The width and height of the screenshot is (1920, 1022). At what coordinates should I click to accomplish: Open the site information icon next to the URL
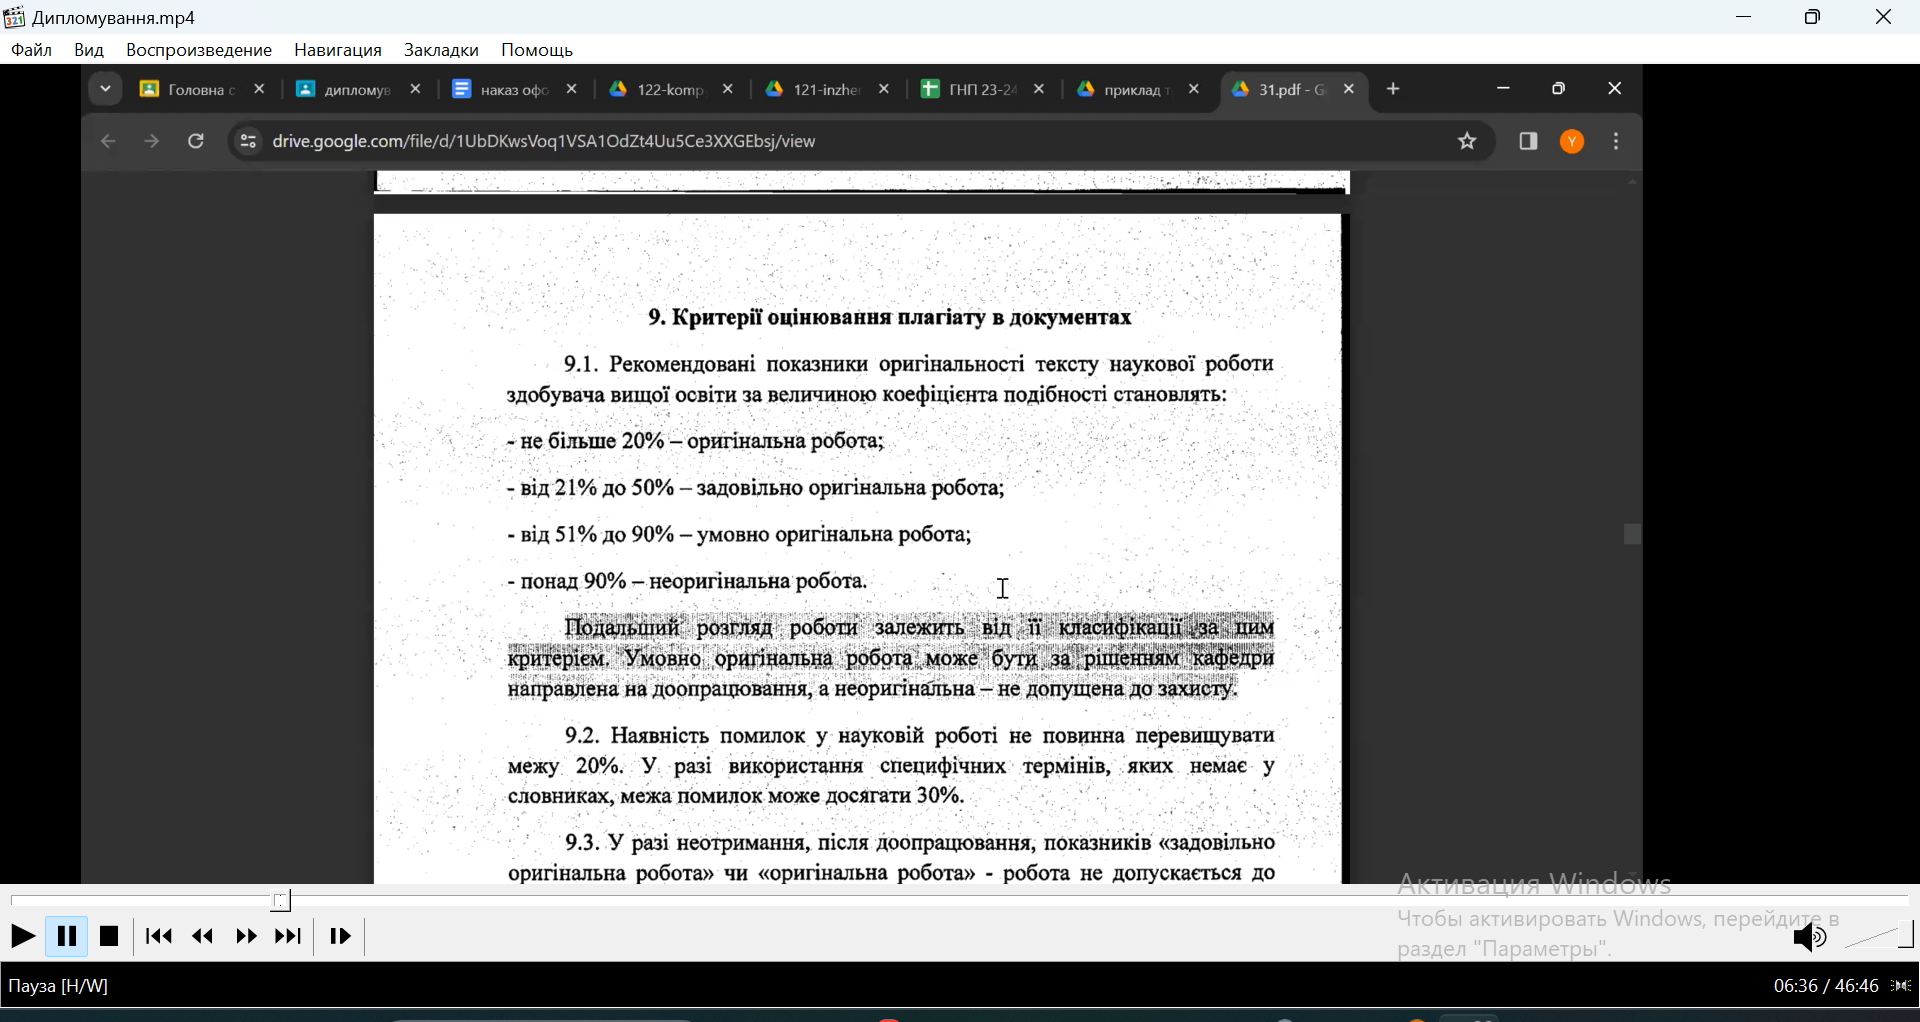(x=247, y=142)
